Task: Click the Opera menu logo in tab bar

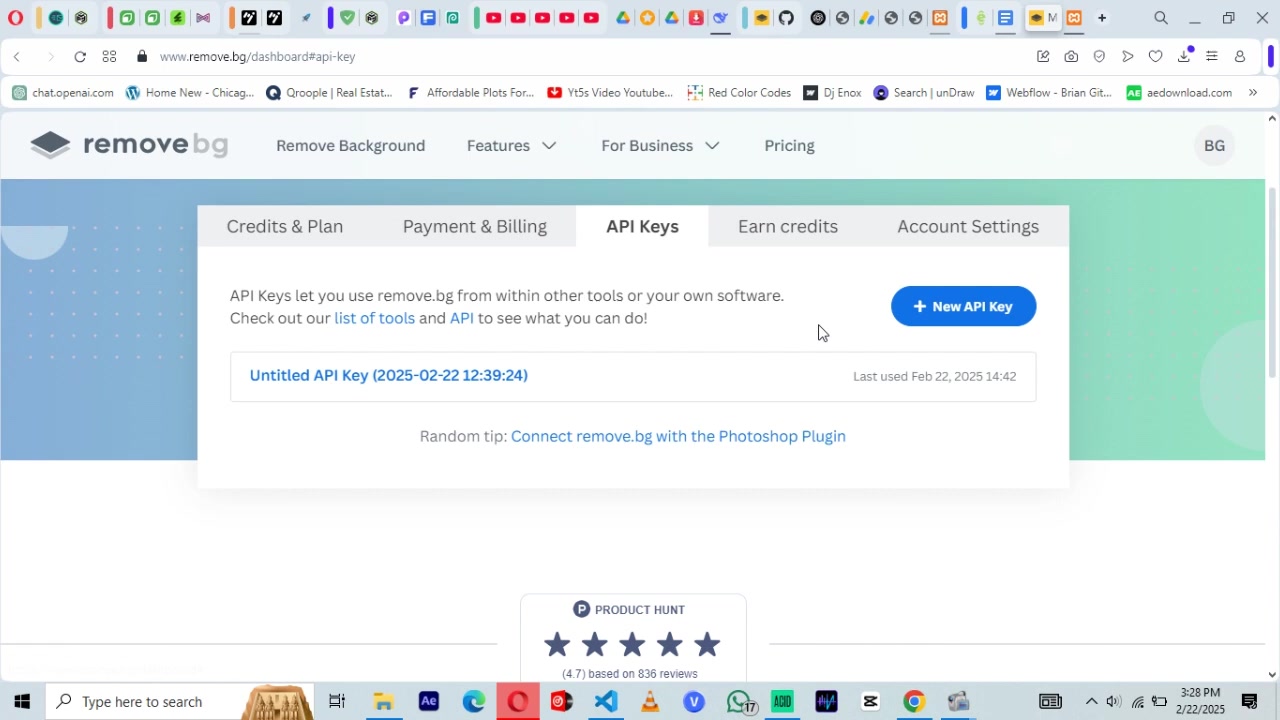Action: point(15,17)
